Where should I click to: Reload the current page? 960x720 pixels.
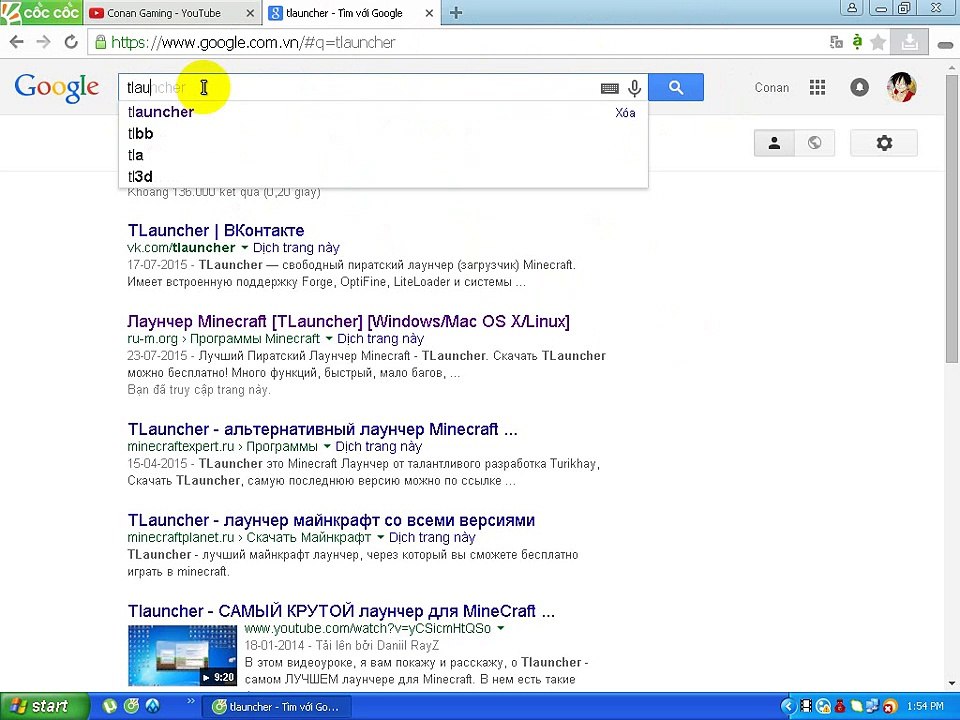click(71, 42)
